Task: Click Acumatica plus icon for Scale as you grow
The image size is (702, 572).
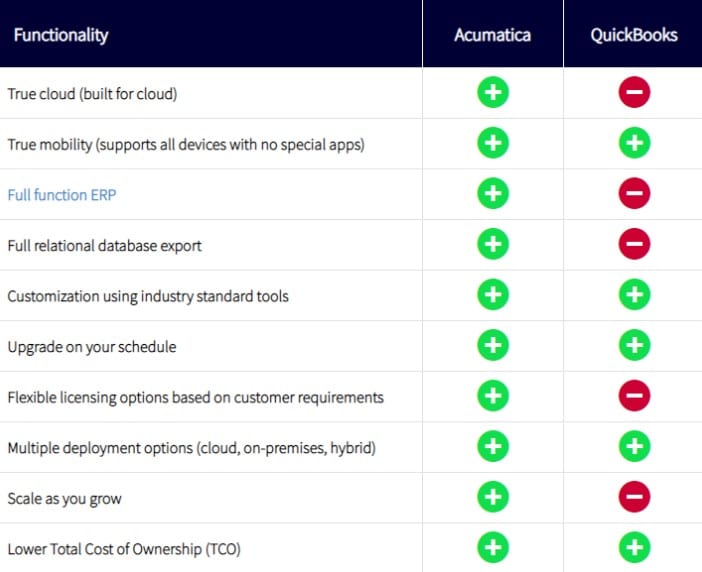Action: [493, 497]
